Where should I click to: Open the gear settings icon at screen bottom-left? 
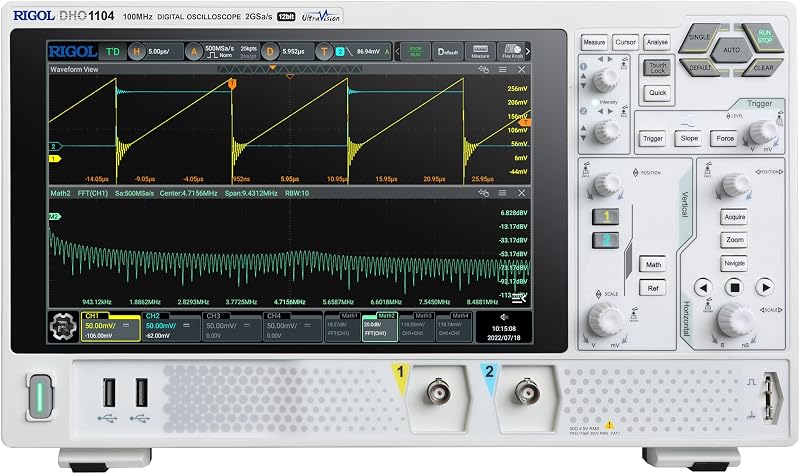(63, 326)
